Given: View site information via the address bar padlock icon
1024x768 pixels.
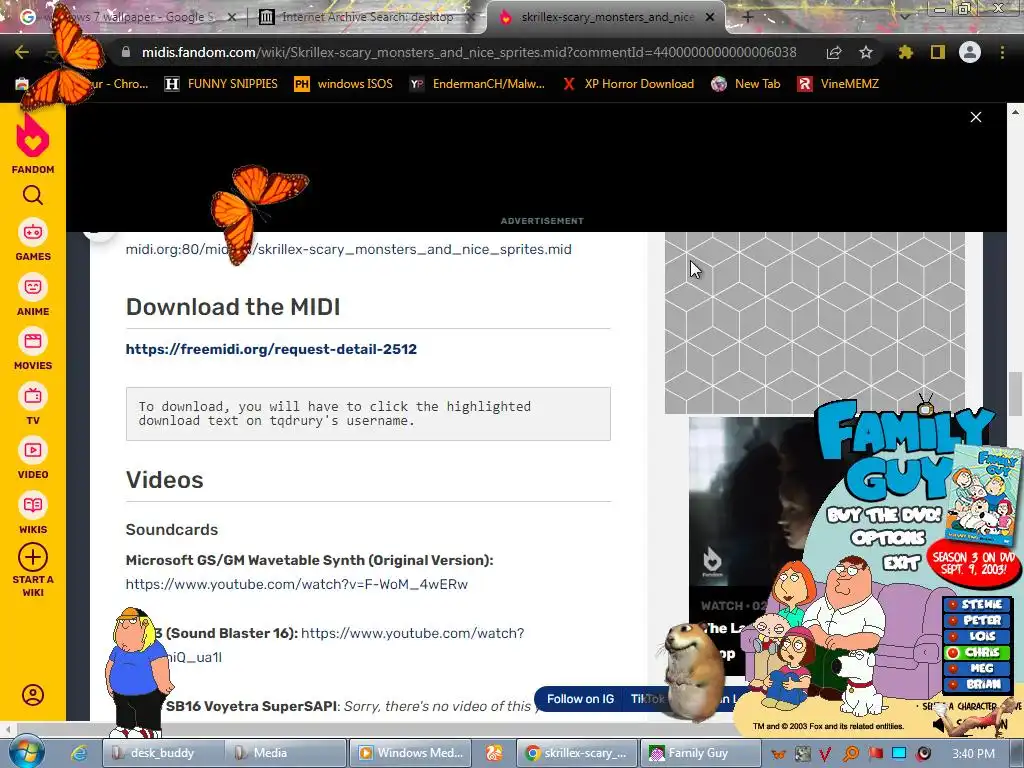Looking at the screenshot, I should [x=125, y=52].
